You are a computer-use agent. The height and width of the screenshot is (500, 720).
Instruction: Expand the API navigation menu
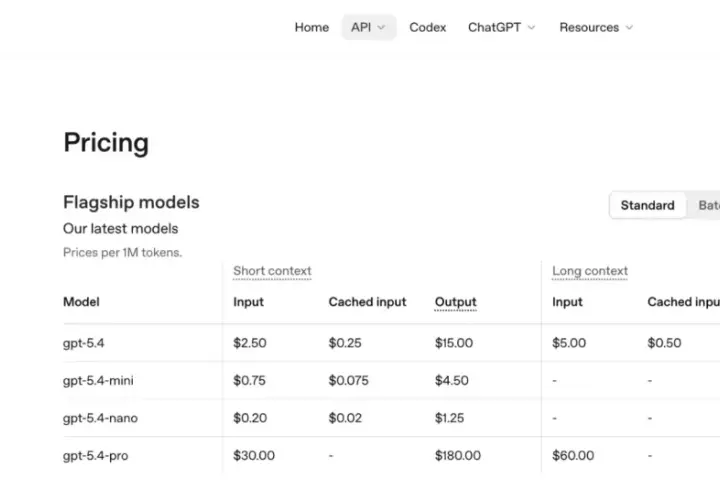368,28
